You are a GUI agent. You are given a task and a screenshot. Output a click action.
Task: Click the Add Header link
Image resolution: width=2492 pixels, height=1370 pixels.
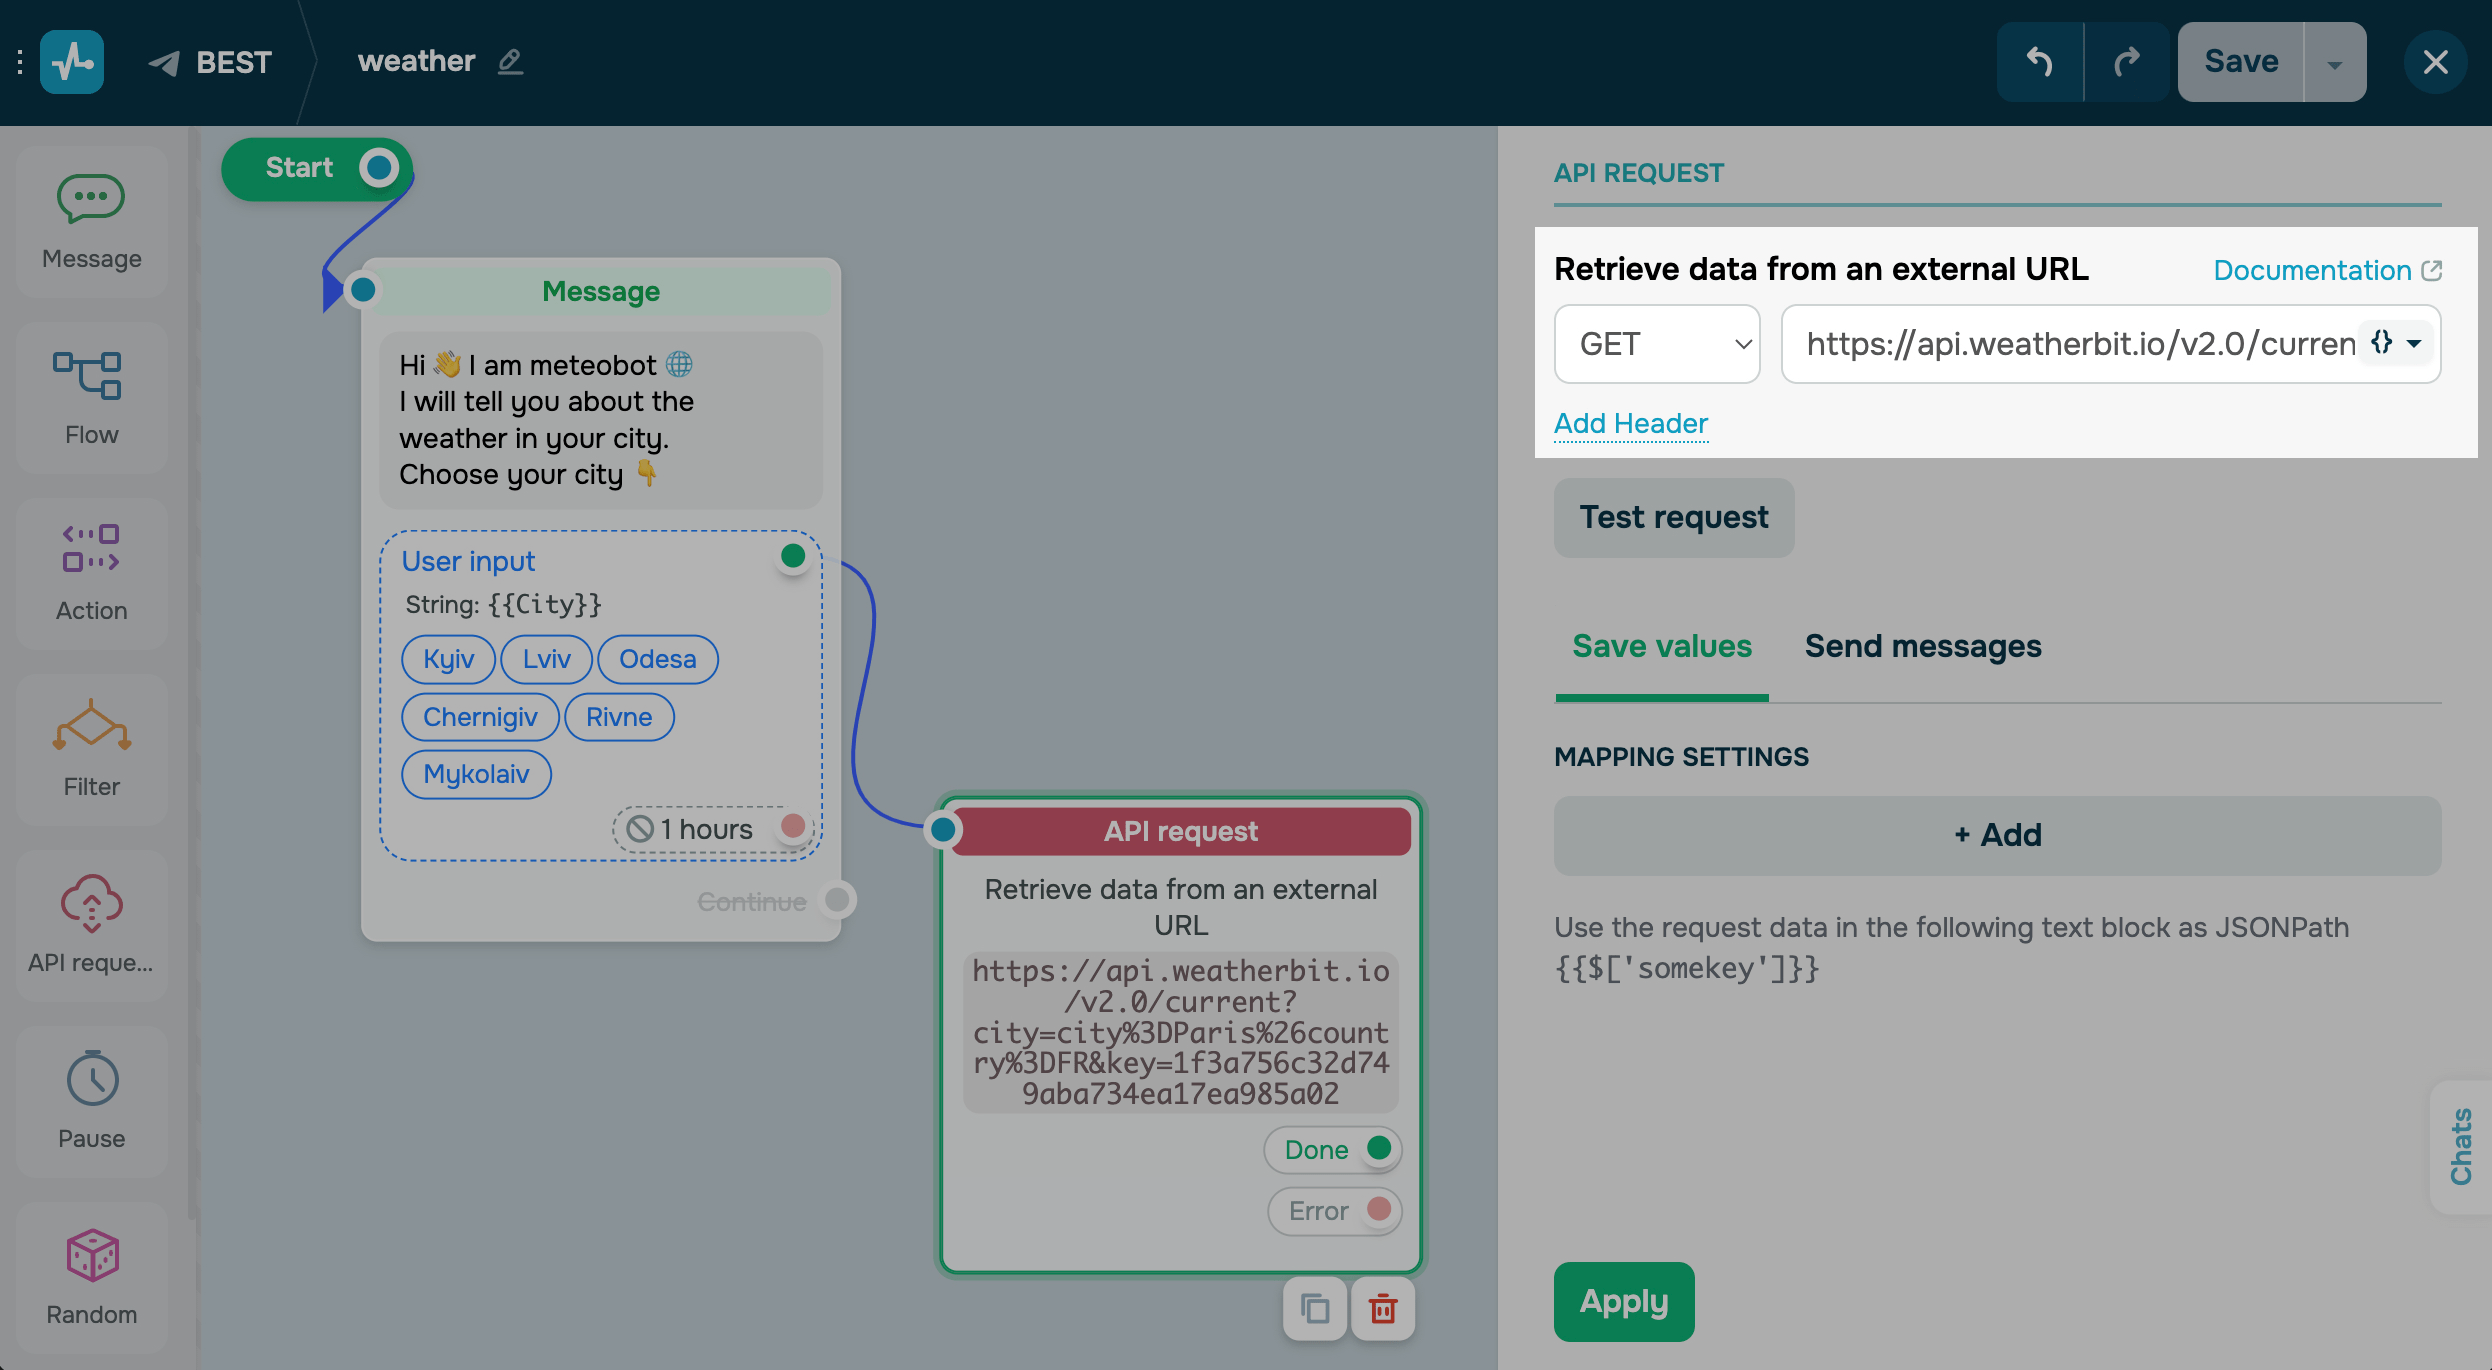[x=1630, y=424]
